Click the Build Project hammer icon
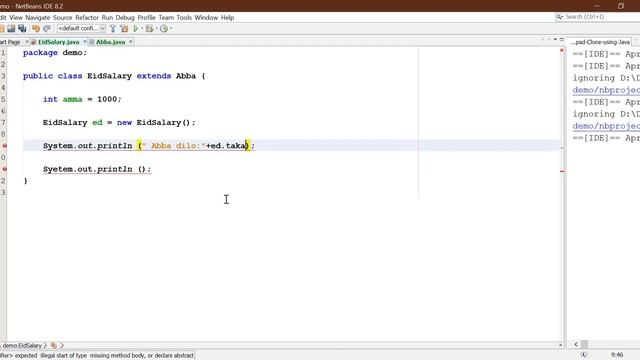Screen dimensions: 640x360 tap(113, 29)
